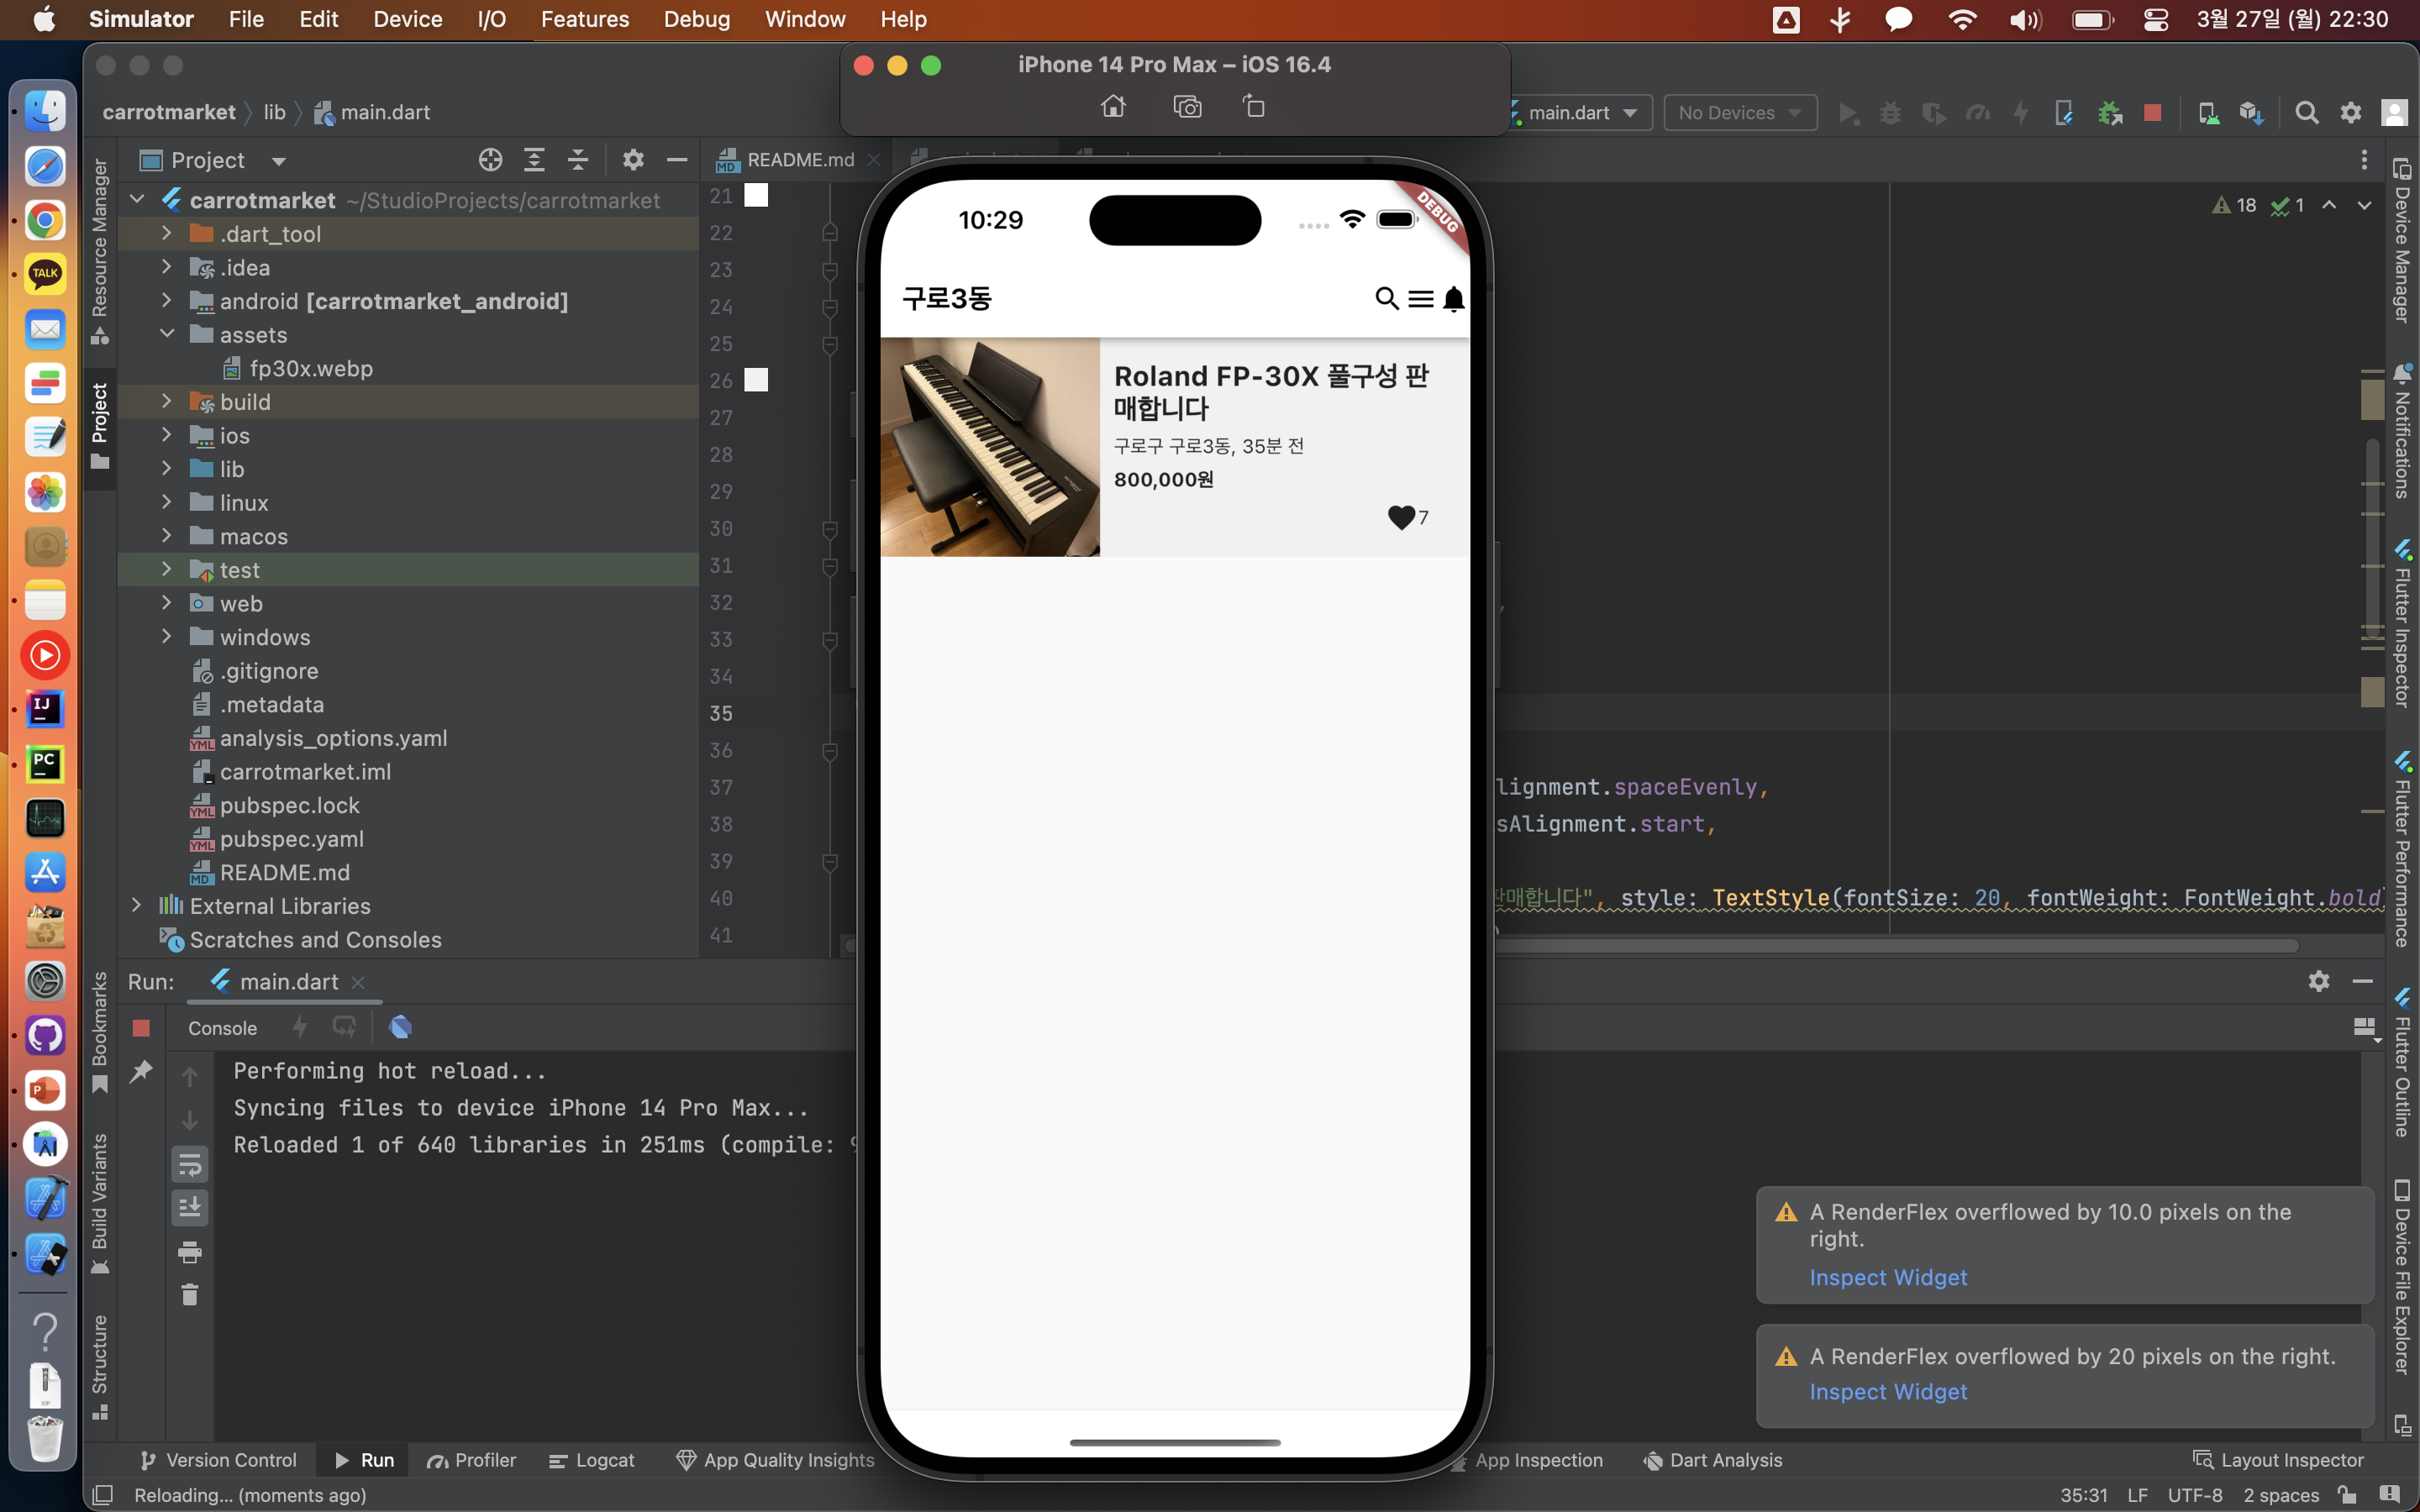This screenshot has height=1512, width=2420.
Task: Open the hamburger menu in the app
Action: (x=1420, y=299)
